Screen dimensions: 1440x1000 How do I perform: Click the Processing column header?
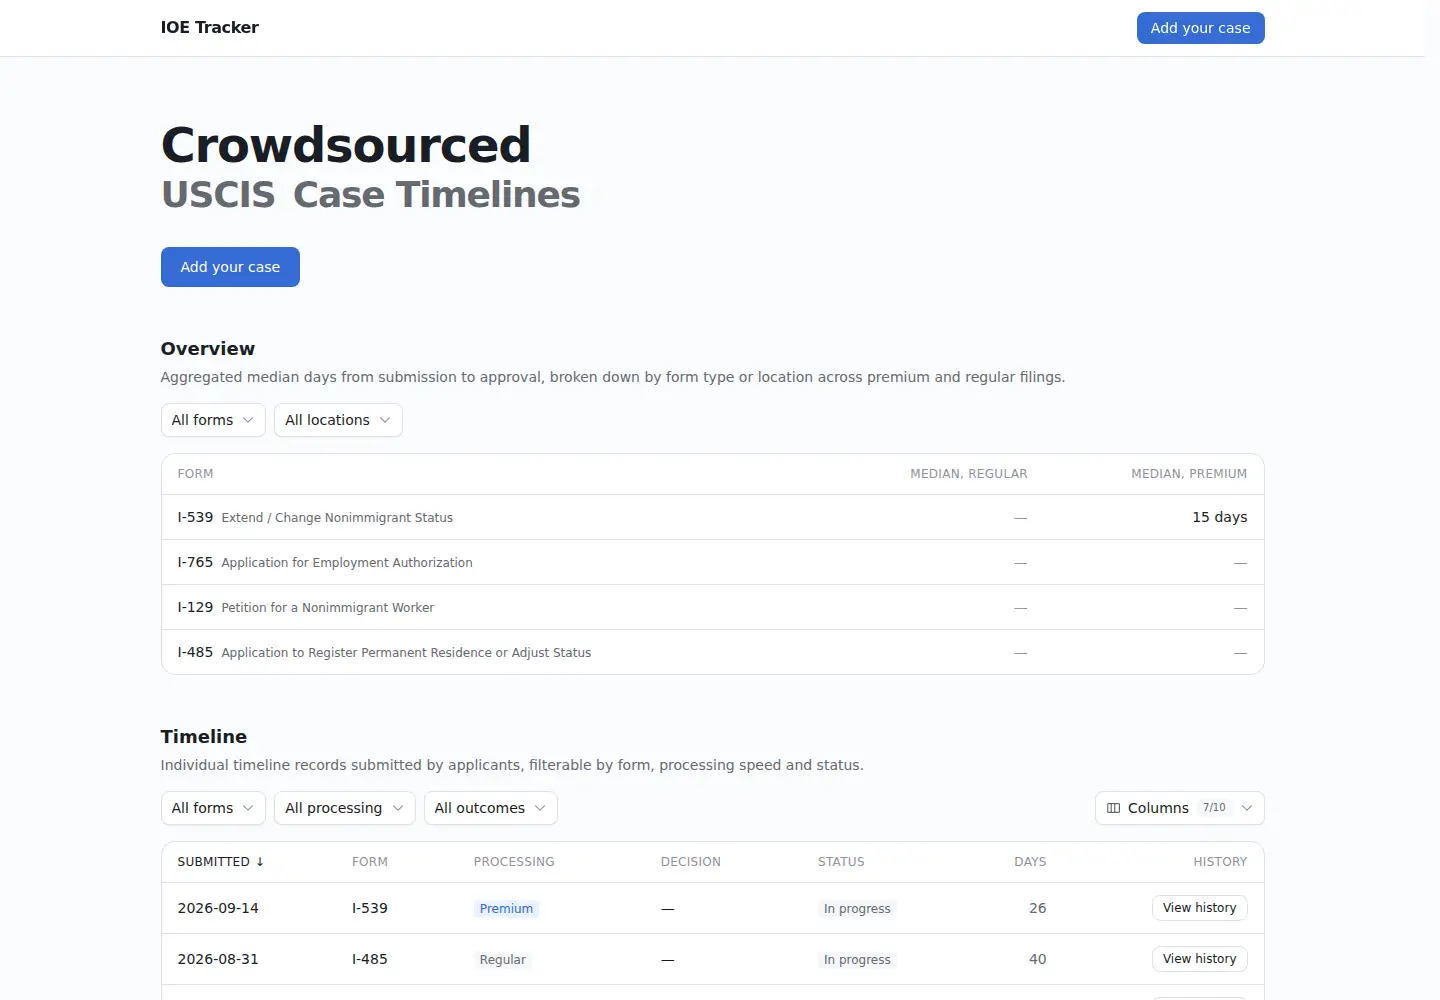coord(514,862)
